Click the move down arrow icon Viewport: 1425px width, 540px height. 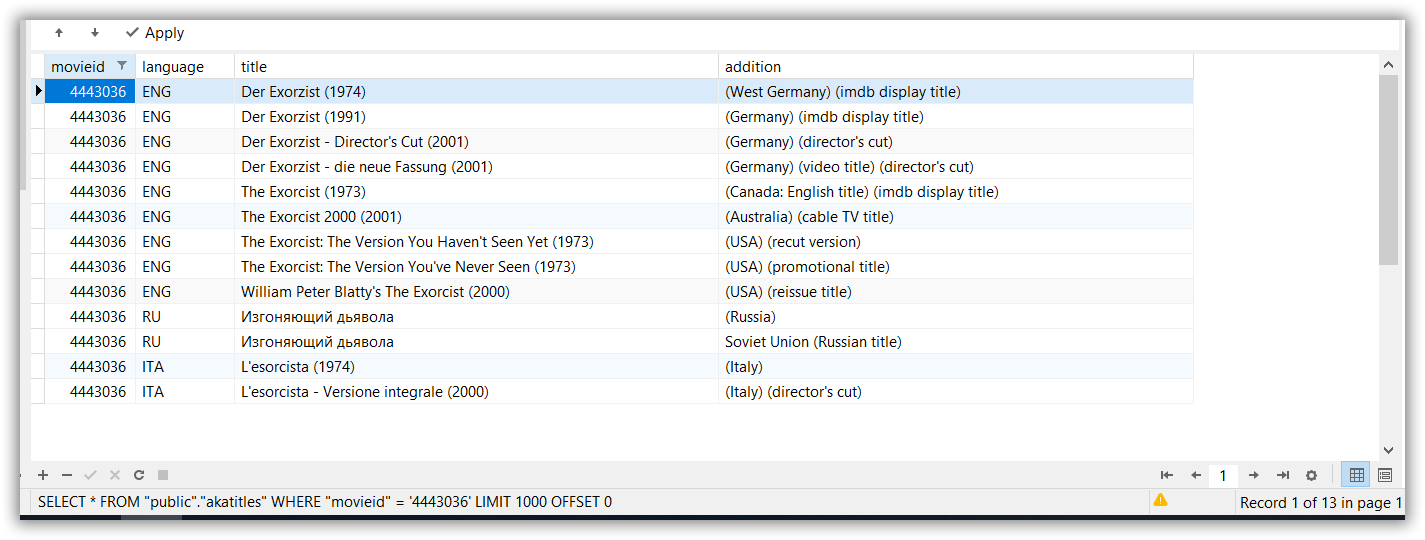(95, 33)
